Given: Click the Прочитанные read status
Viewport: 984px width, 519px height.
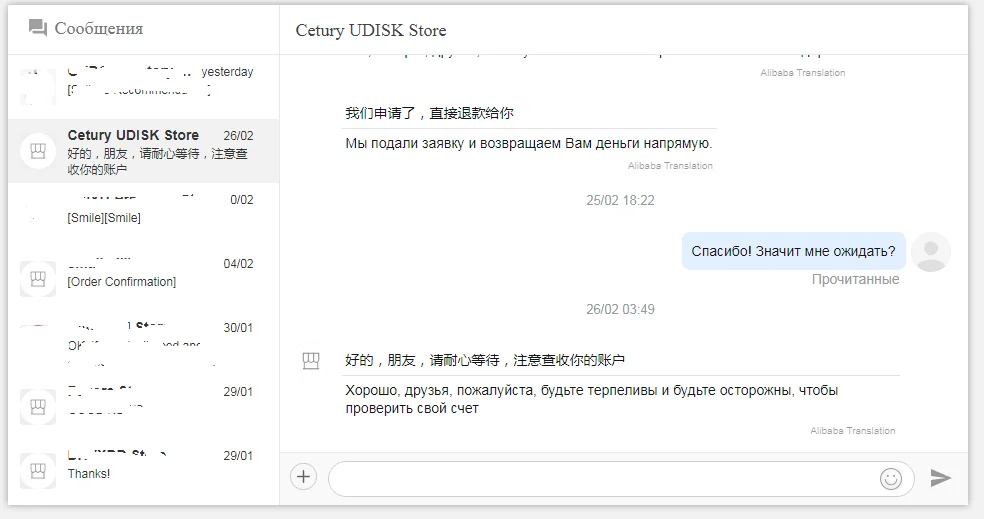Looking at the screenshot, I should [x=855, y=279].
